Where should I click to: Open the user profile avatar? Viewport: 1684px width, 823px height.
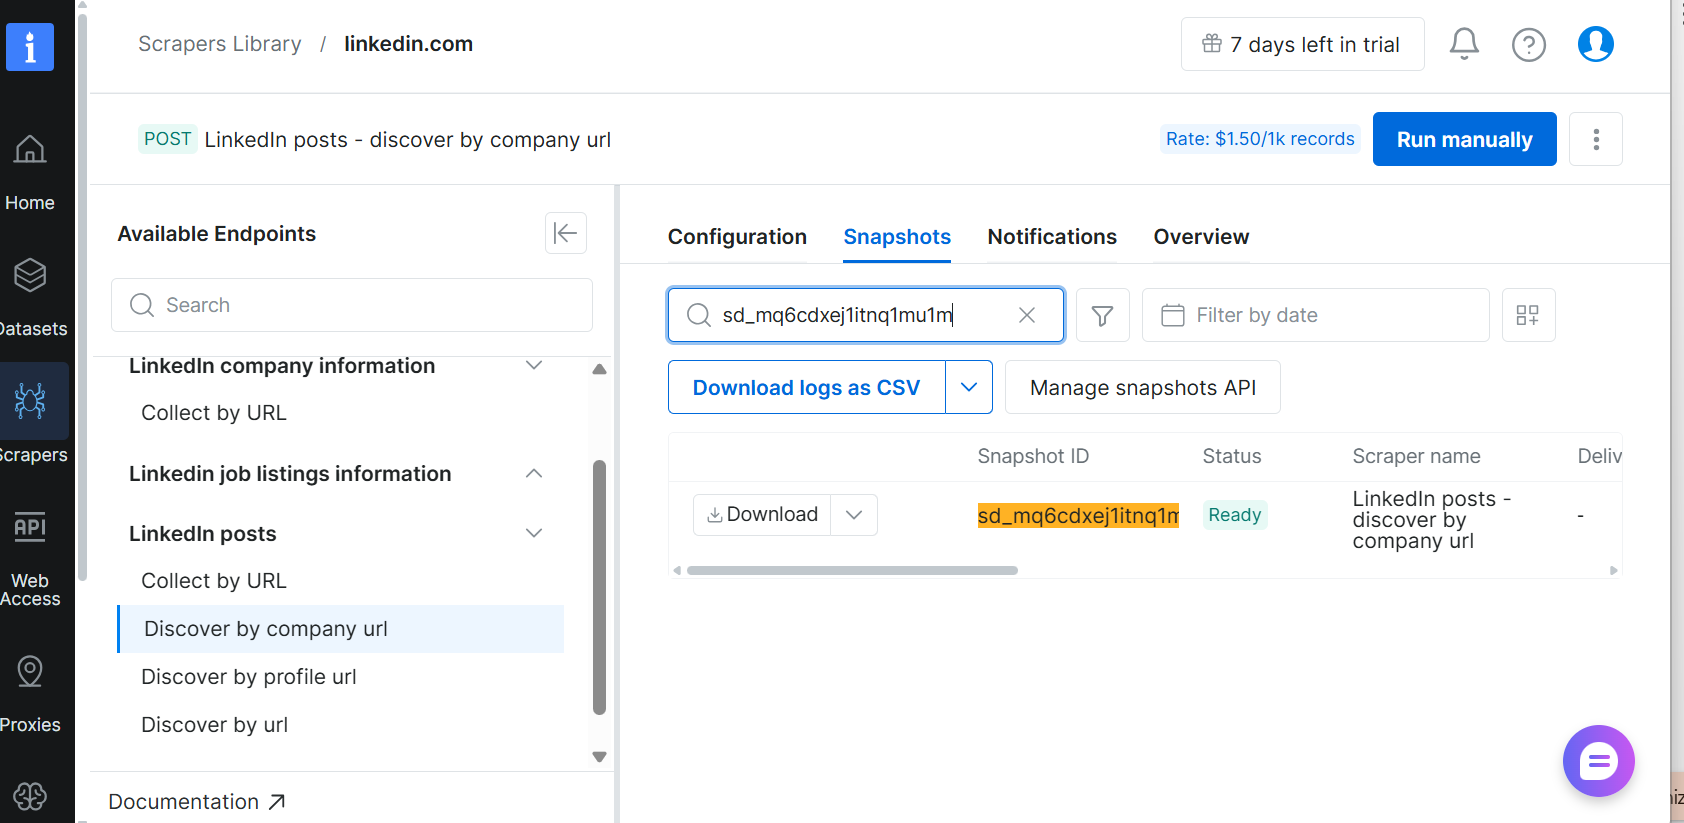tap(1595, 44)
